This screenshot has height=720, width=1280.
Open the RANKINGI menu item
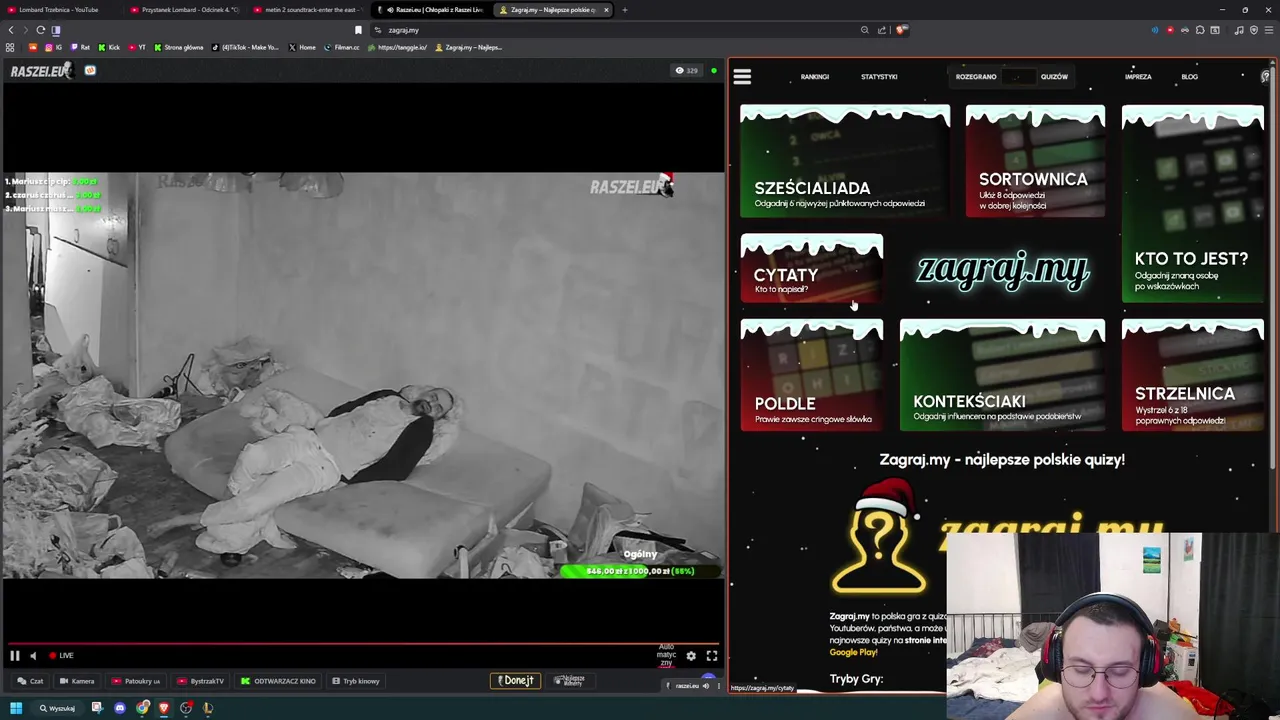[x=814, y=77]
